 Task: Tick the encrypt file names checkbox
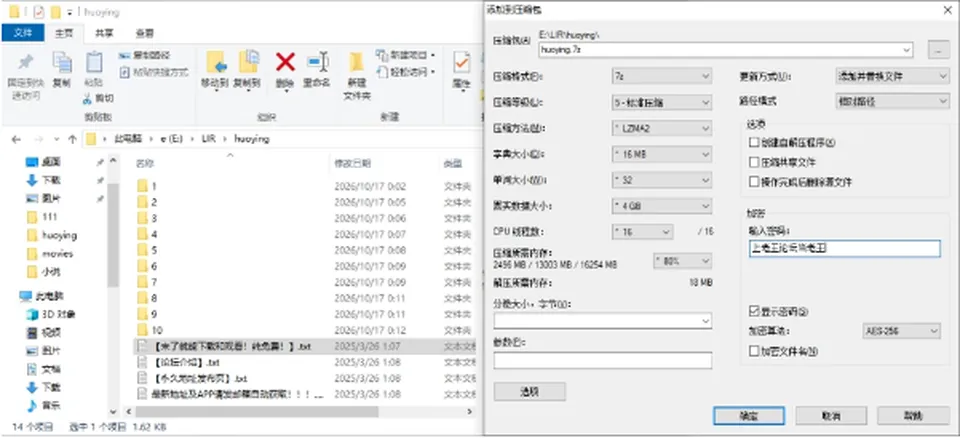tap(754, 351)
